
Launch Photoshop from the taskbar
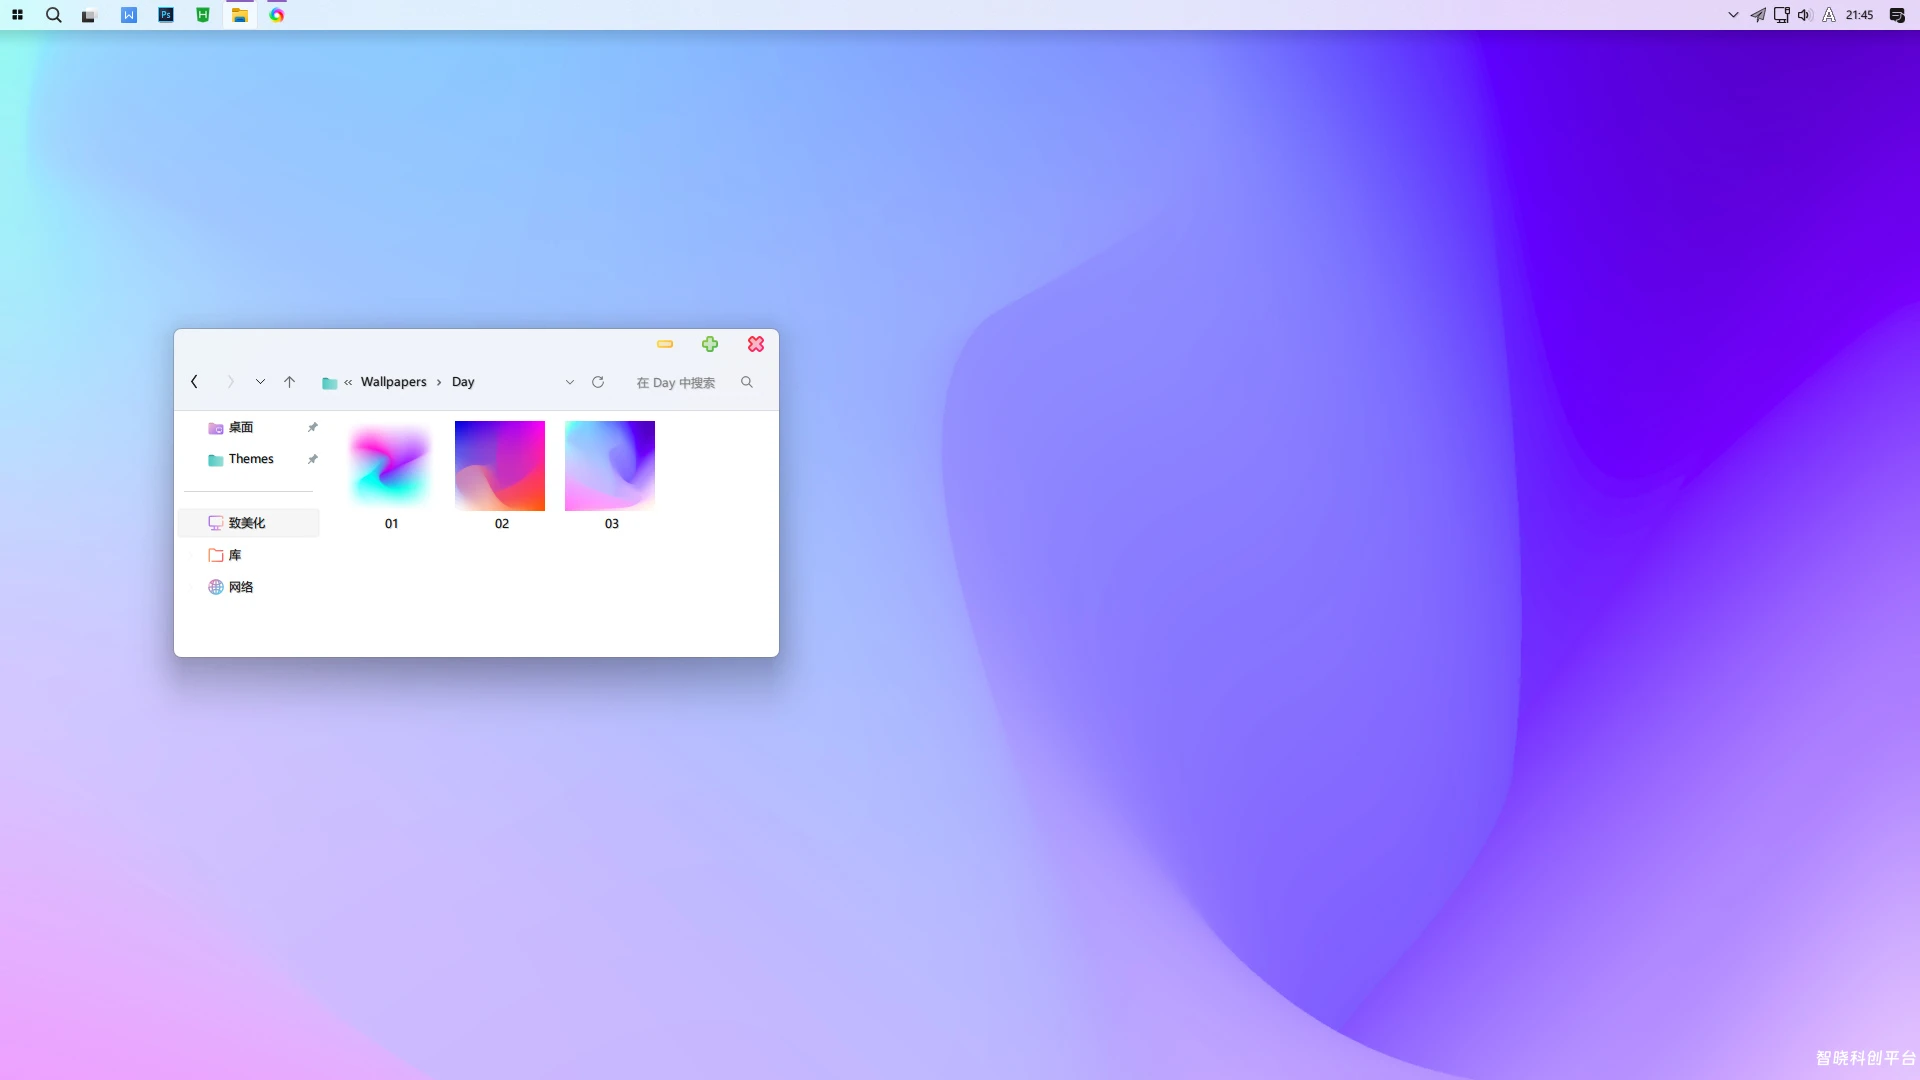point(166,15)
